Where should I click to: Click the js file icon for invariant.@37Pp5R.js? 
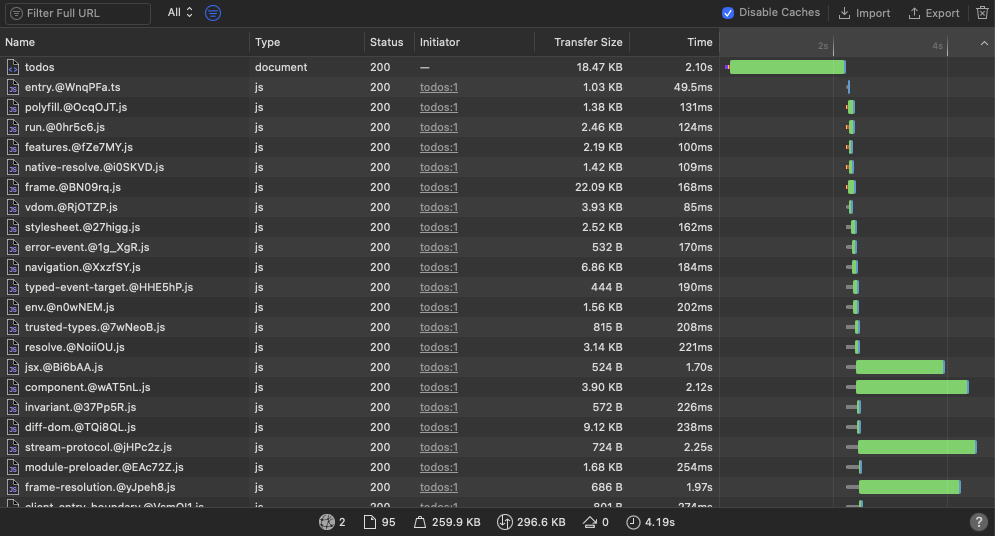[x=13, y=407]
